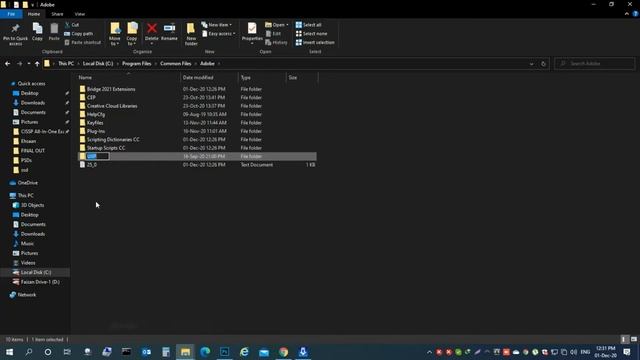Click This PC in the address bar
The image size is (640, 360).
(66, 64)
